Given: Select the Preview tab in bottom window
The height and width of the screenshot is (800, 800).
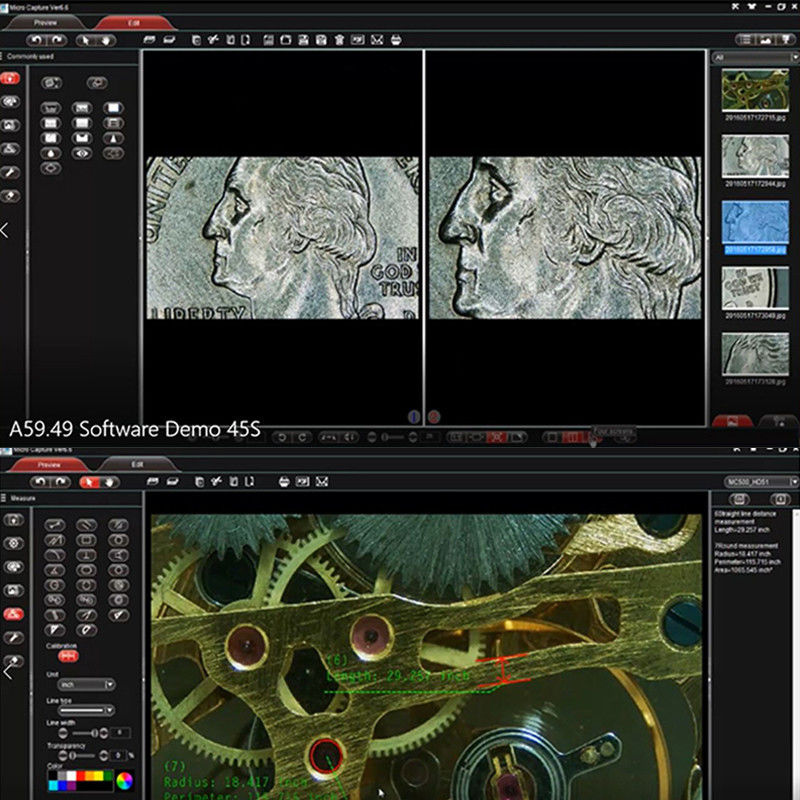Looking at the screenshot, I should coord(49,464).
